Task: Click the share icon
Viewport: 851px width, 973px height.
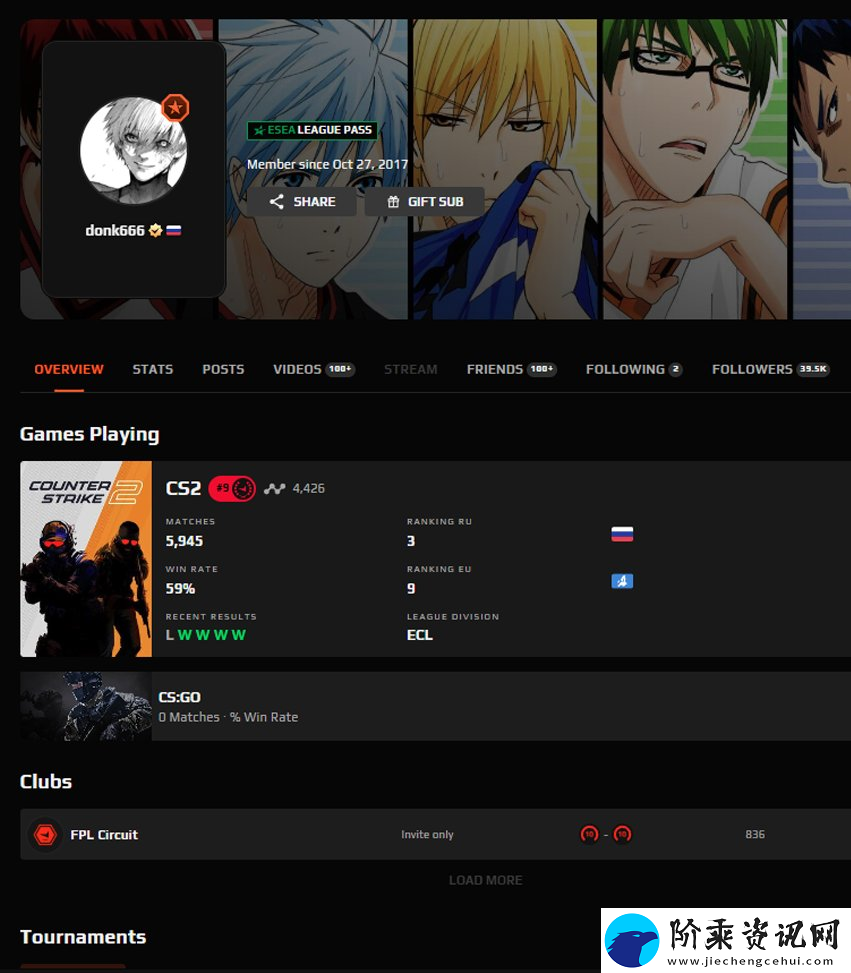Action: tap(277, 202)
